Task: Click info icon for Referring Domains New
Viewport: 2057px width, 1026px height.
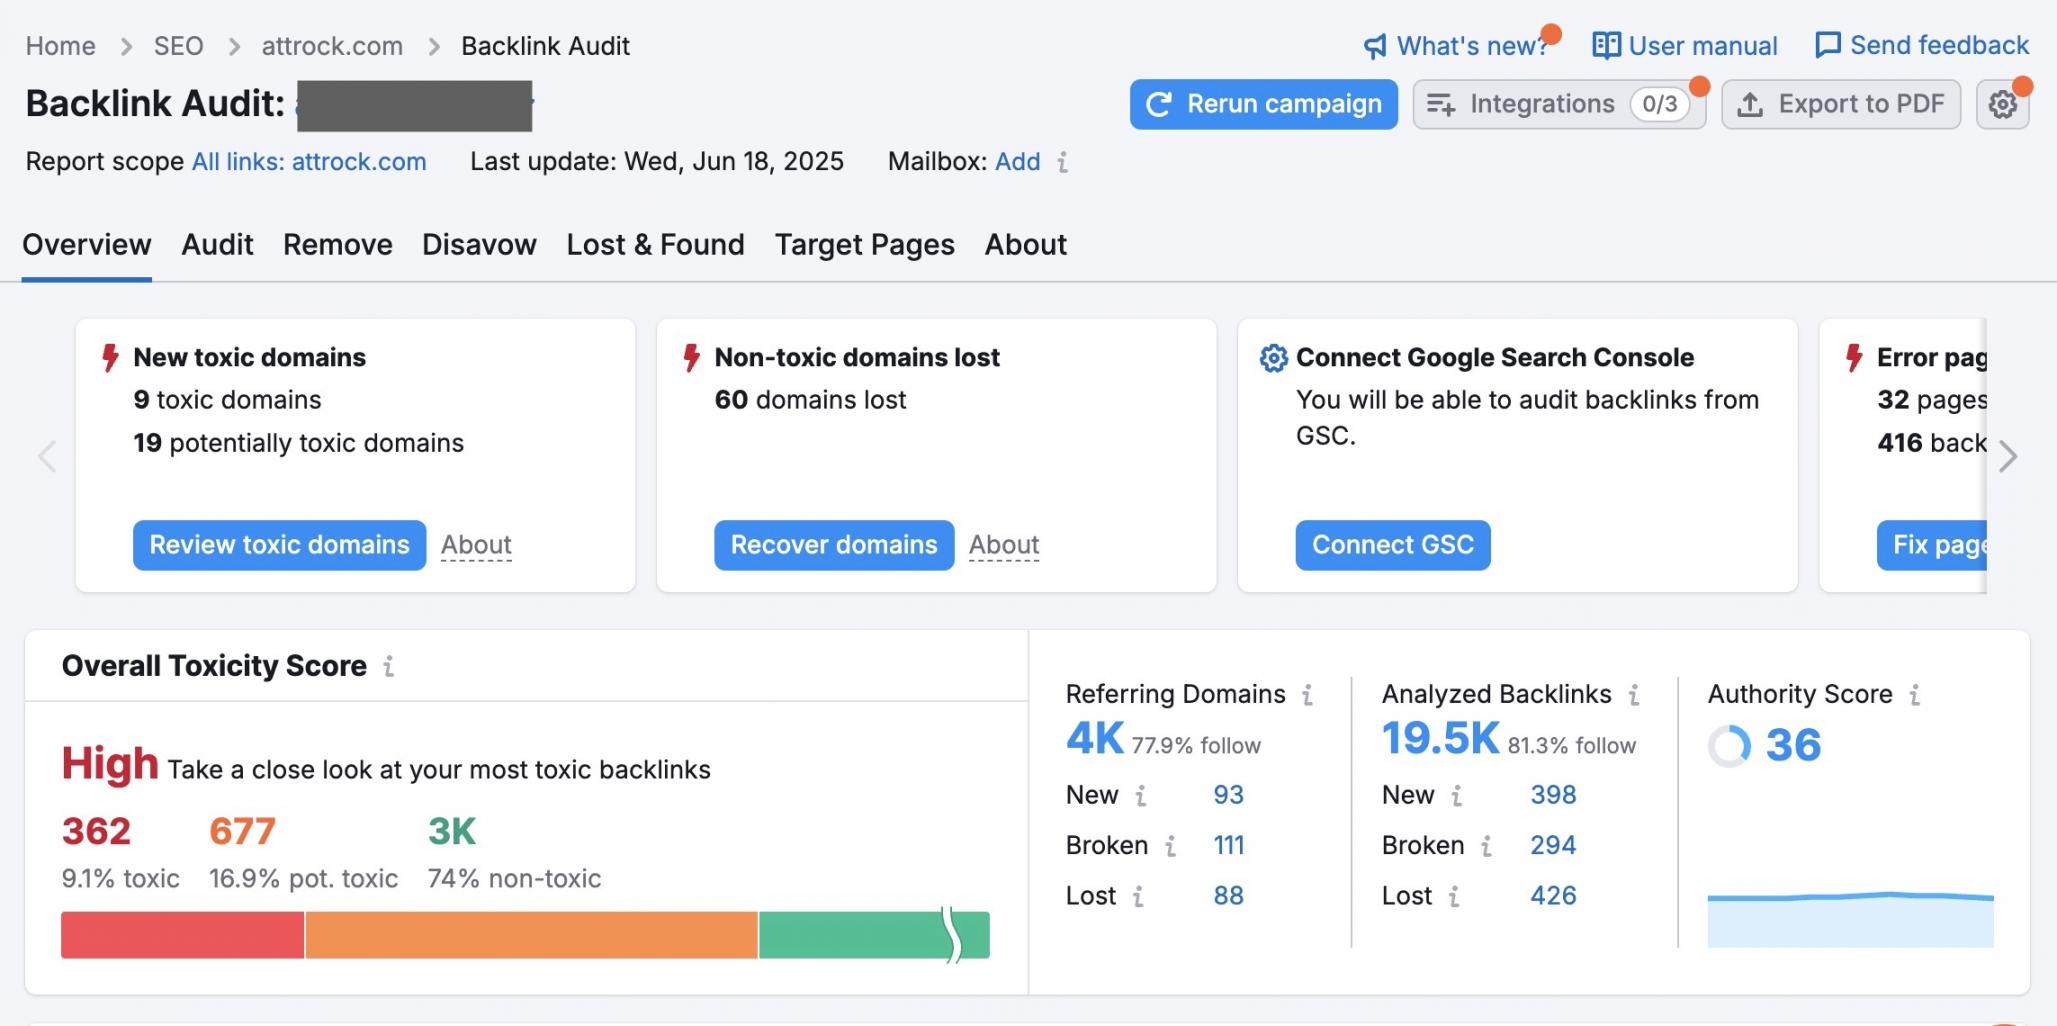Action: pyautogui.click(x=1141, y=796)
